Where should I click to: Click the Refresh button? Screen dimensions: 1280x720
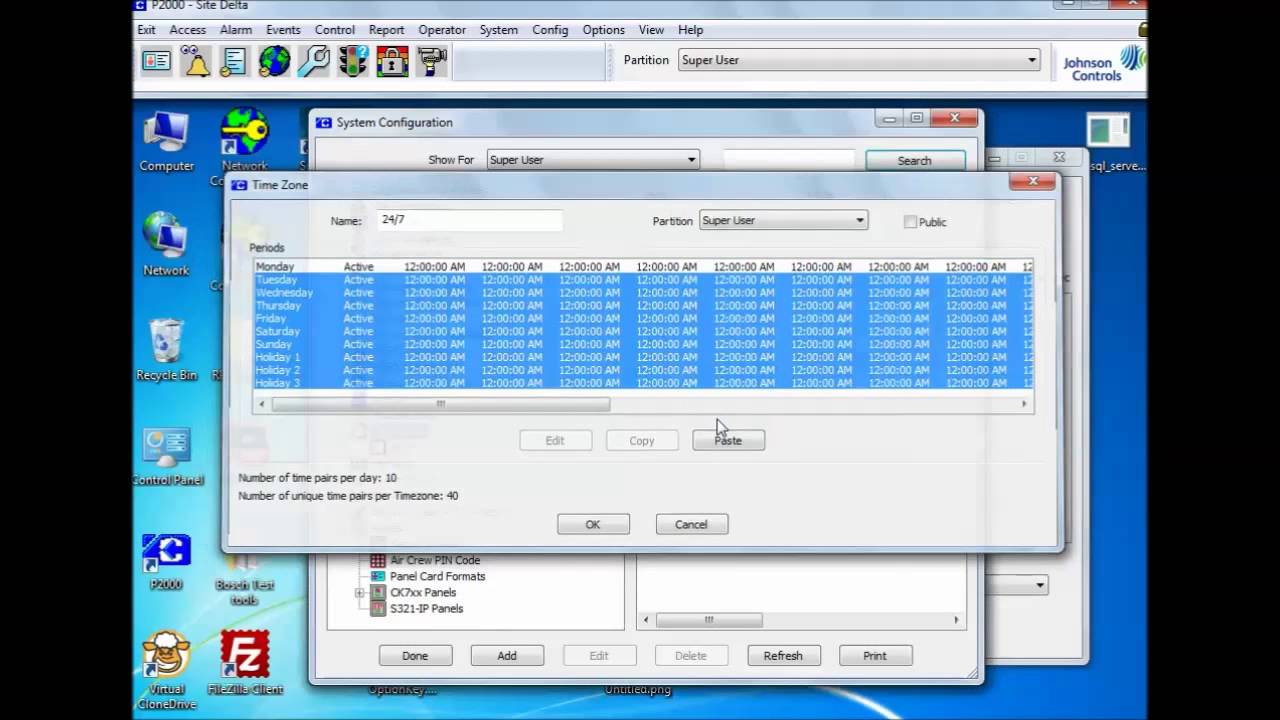[x=783, y=656]
